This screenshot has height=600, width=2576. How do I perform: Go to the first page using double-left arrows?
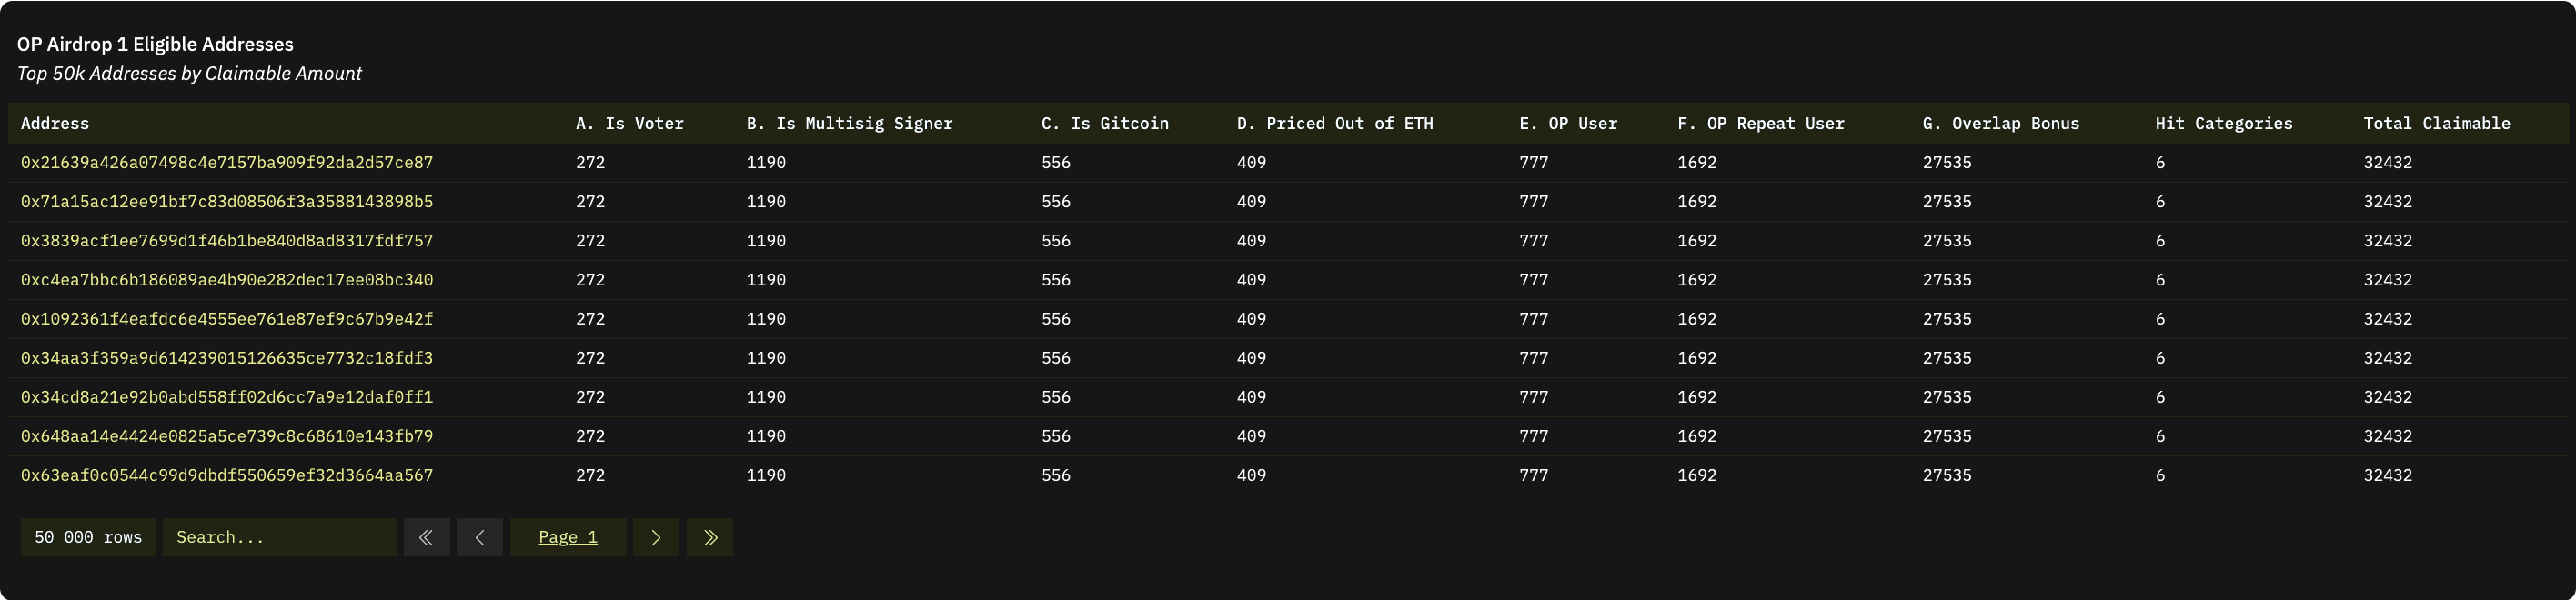tap(426, 537)
